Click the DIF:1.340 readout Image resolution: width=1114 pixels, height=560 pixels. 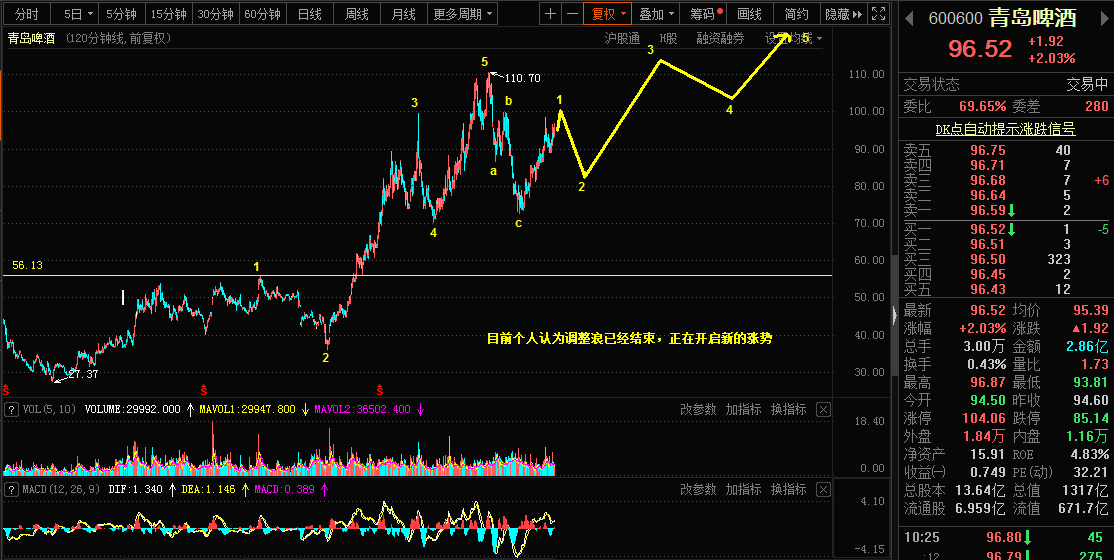click(x=136, y=489)
